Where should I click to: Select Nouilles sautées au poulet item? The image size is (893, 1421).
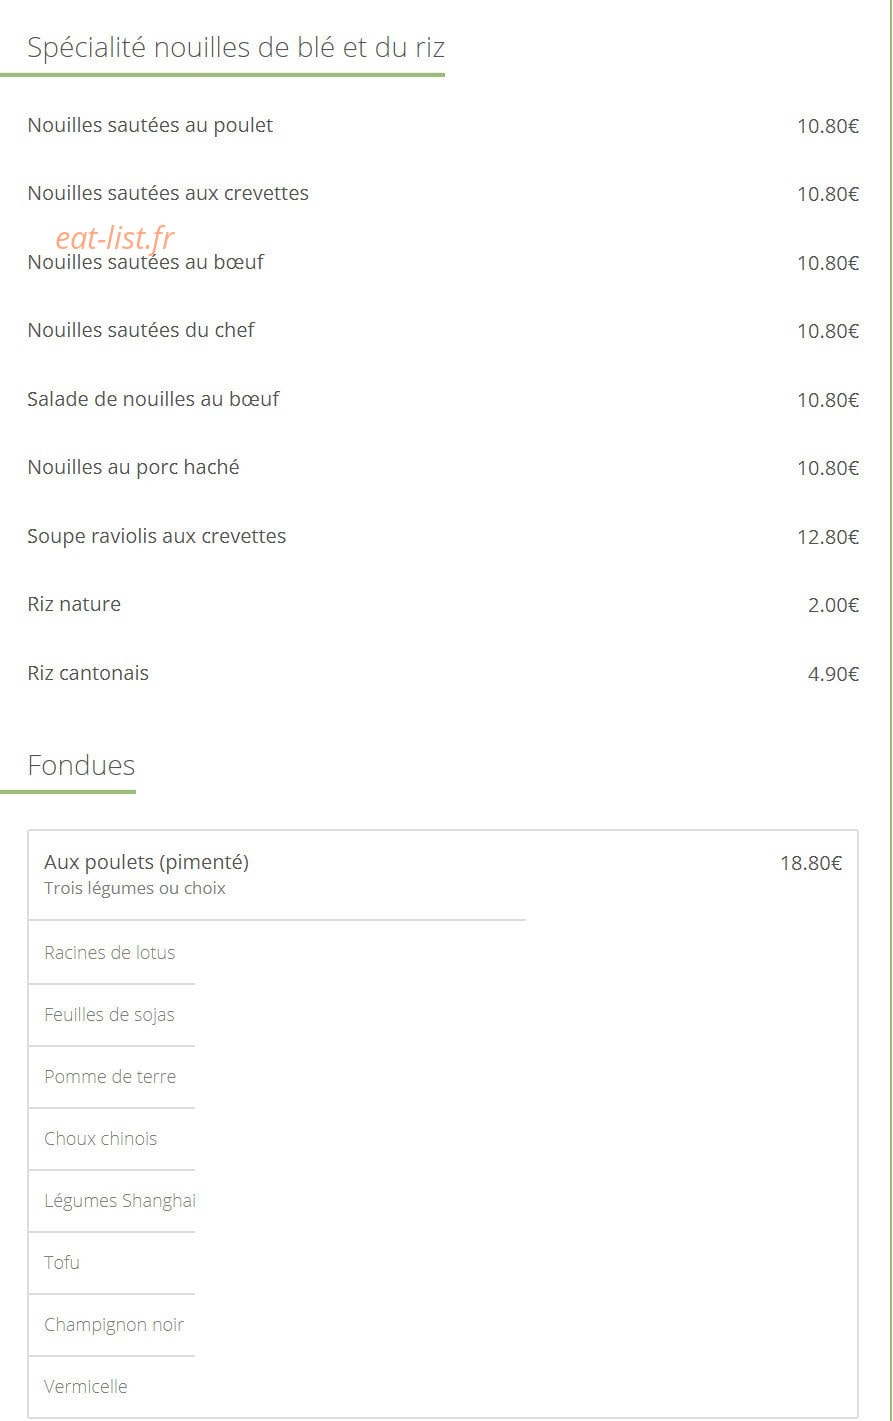tap(443, 126)
